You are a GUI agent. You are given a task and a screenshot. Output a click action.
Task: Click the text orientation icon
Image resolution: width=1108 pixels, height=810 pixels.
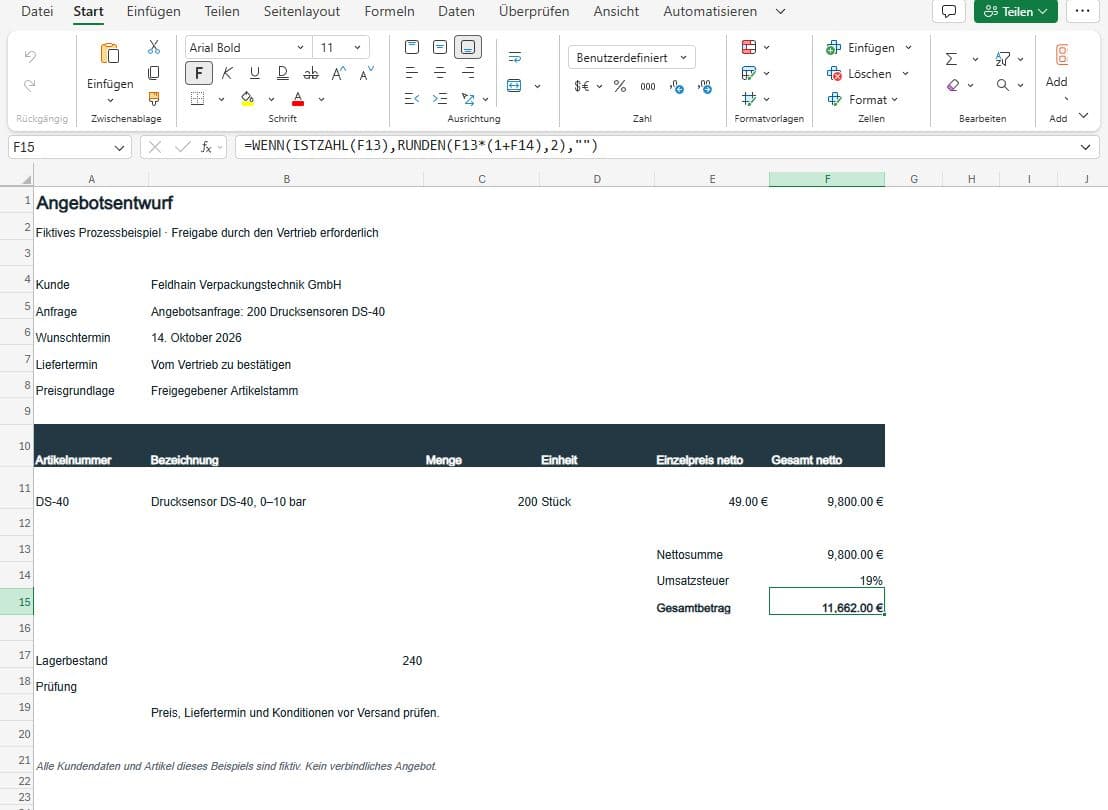[468, 99]
